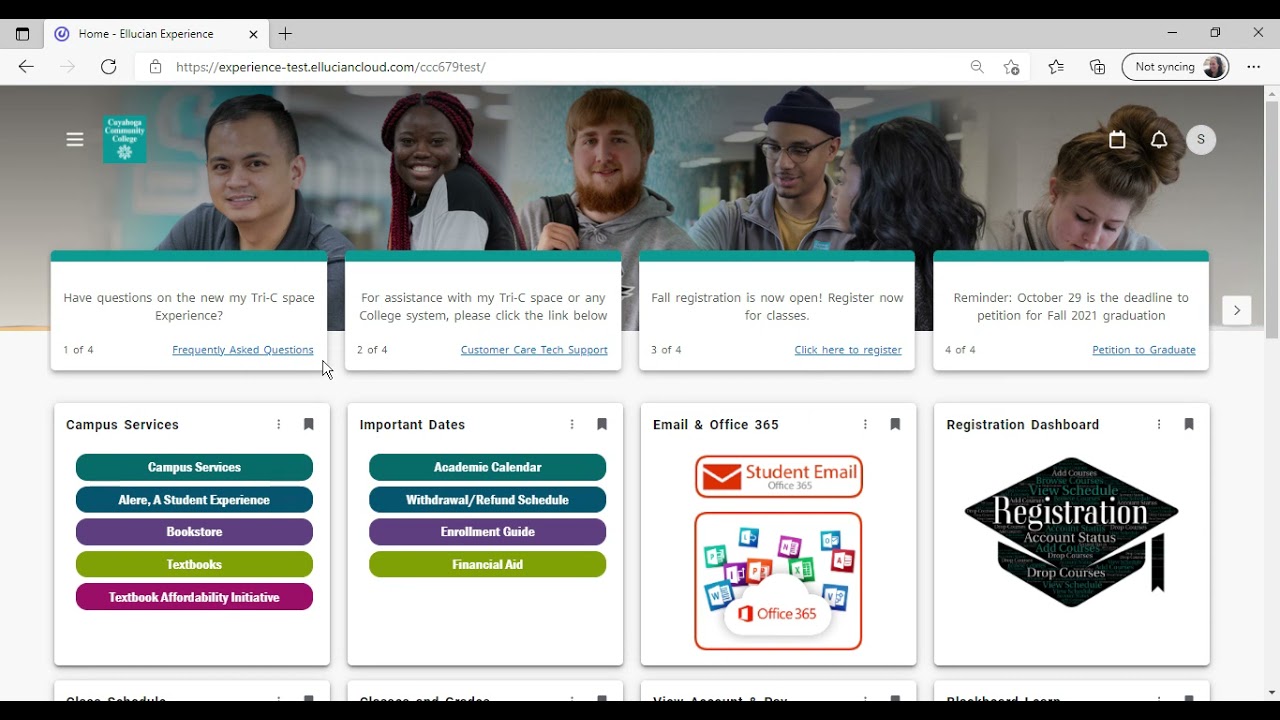View Withdrawal/Refund Schedule
The width and height of the screenshot is (1280, 720).
[488, 500]
